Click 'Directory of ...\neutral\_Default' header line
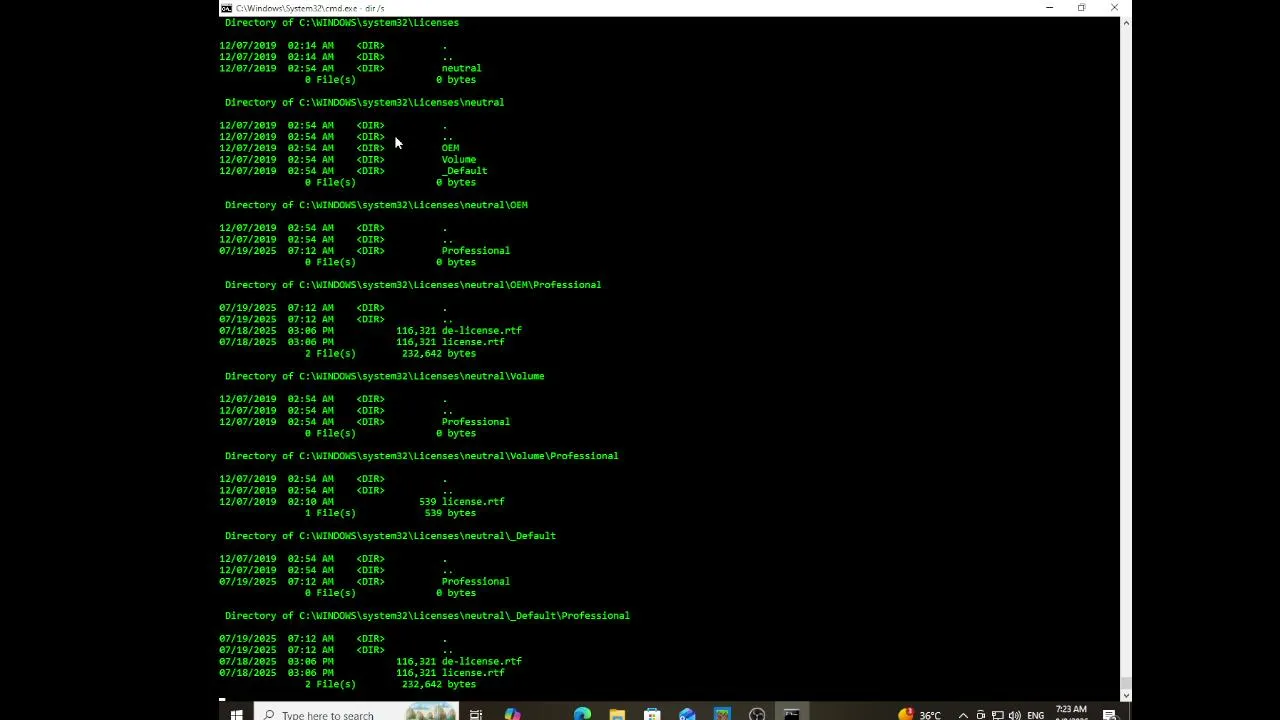The height and width of the screenshot is (720, 1280). (x=390, y=536)
